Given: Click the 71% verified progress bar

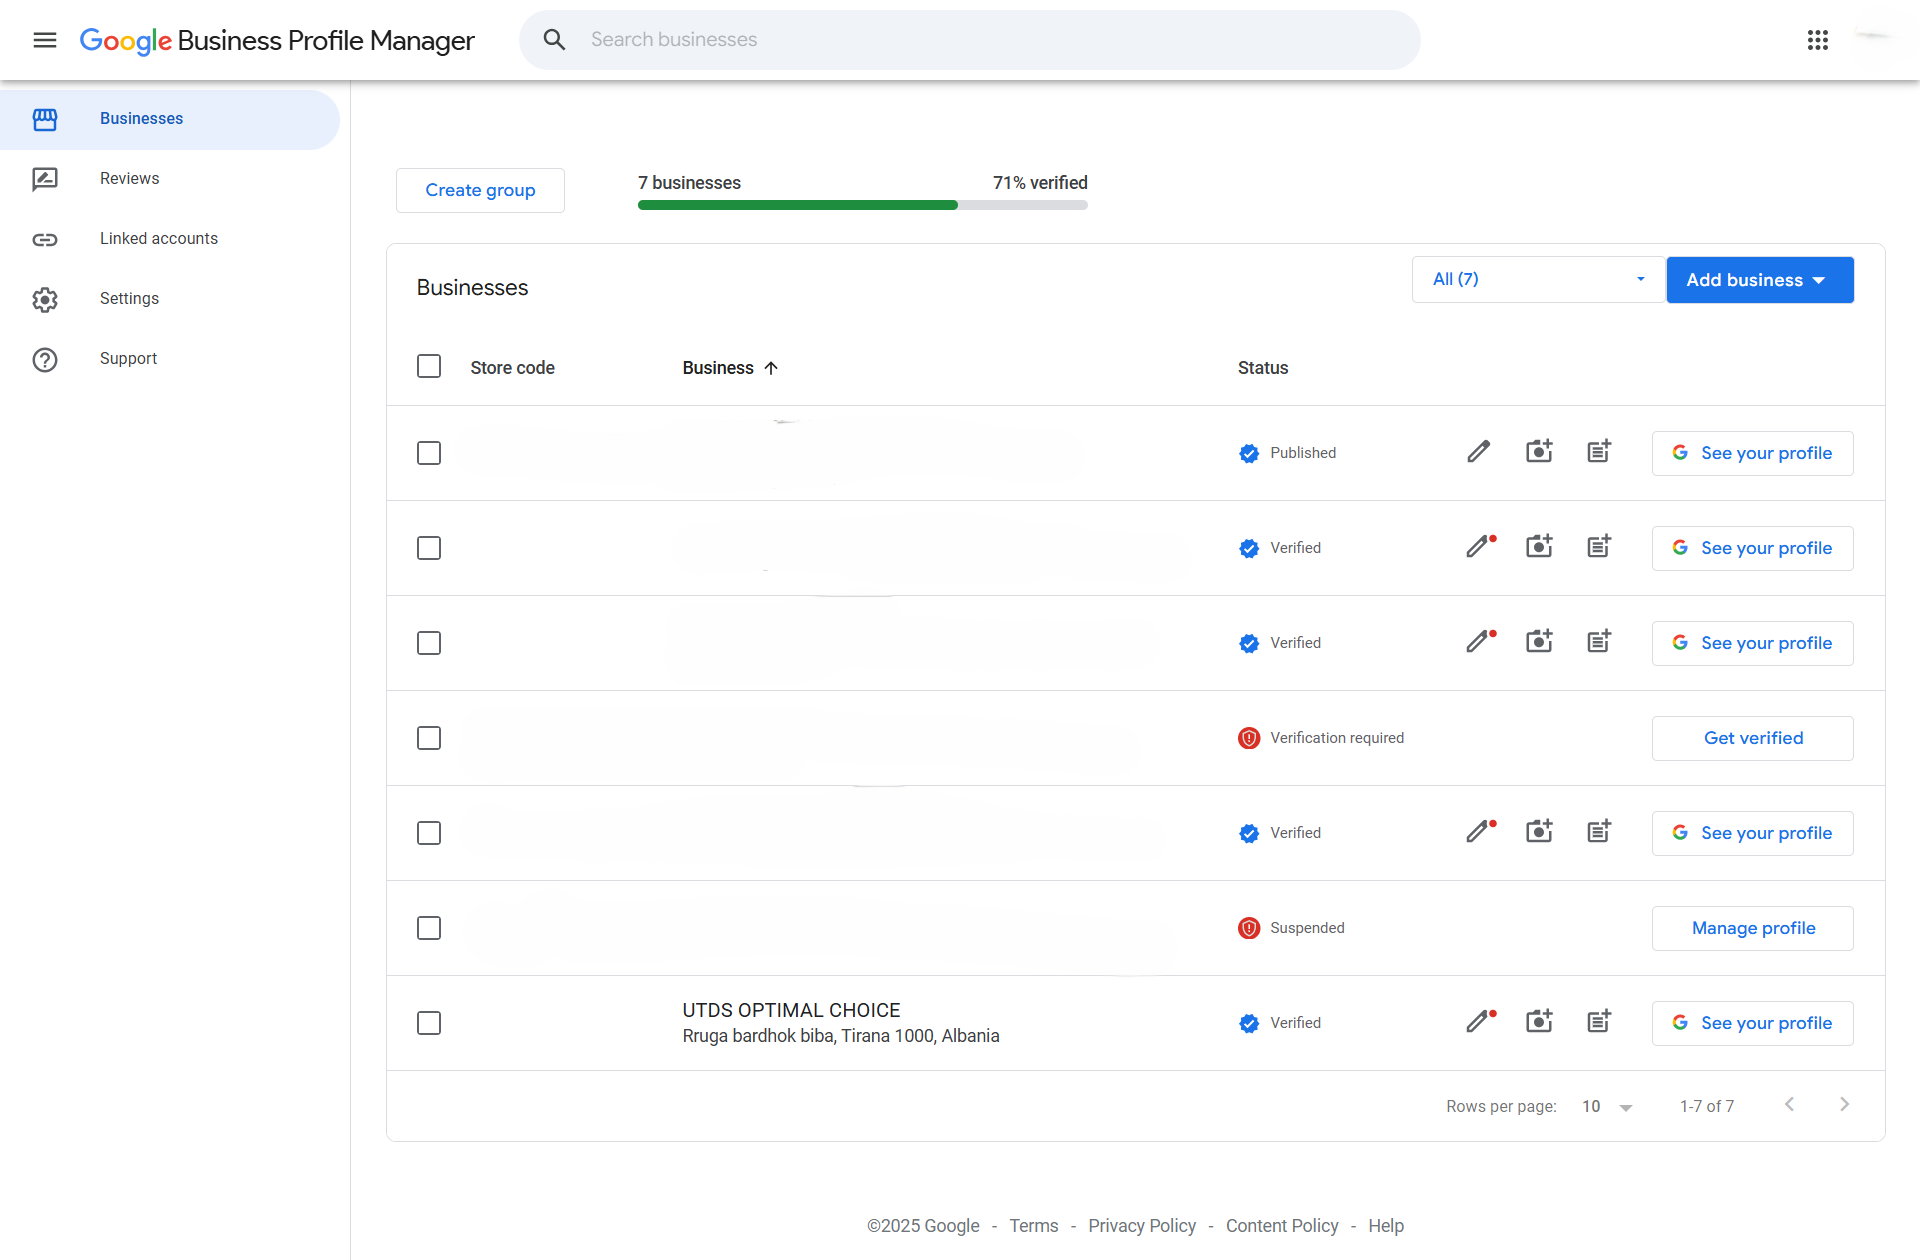Looking at the screenshot, I should click(x=863, y=205).
